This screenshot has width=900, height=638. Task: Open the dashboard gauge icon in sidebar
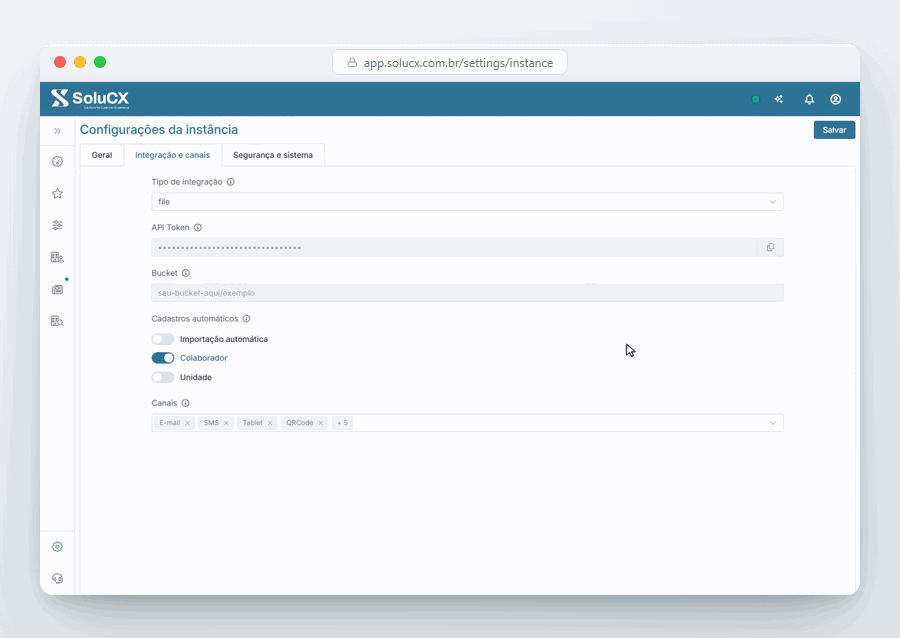click(x=57, y=162)
